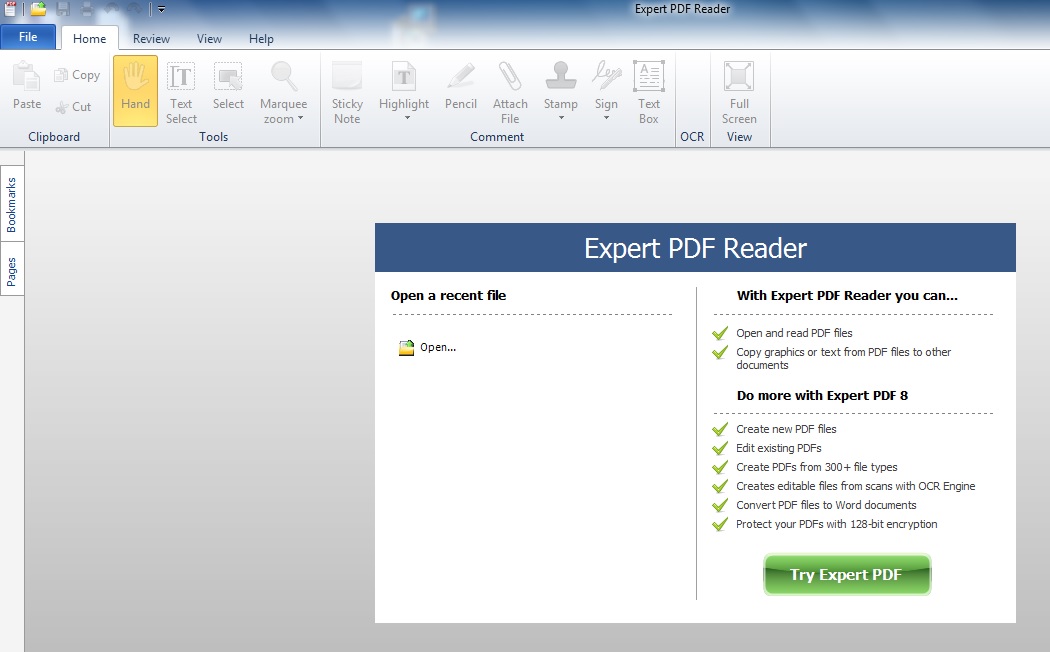Switch to the Review tab
The width and height of the screenshot is (1050, 652).
click(x=150, y=38)
